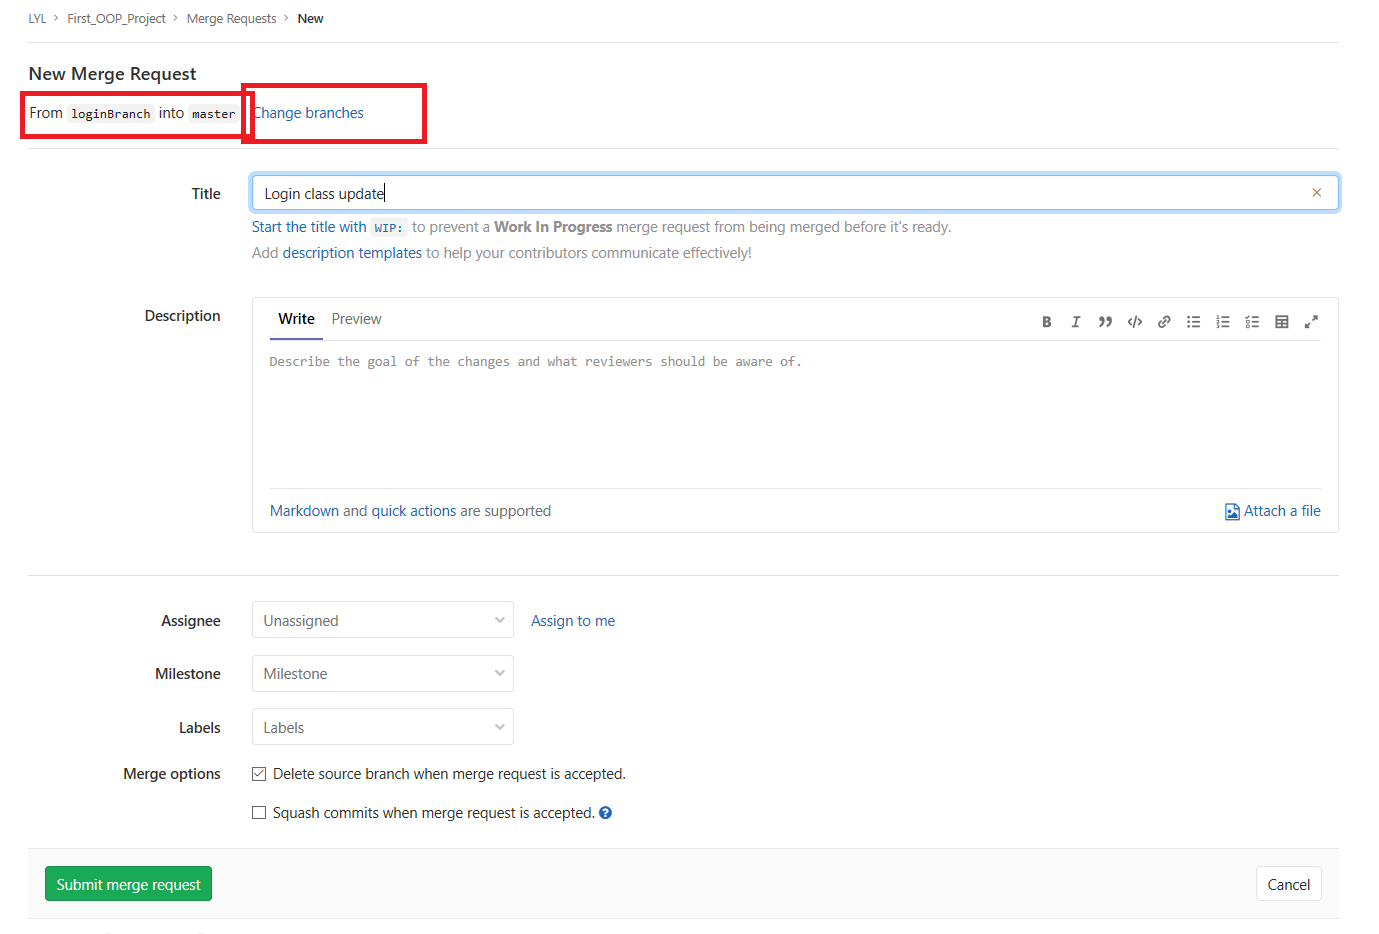Image resolution: width=1379 pixels, height=934 pixels.
Task: Open description templates link
Action: [x=352, y=253]
